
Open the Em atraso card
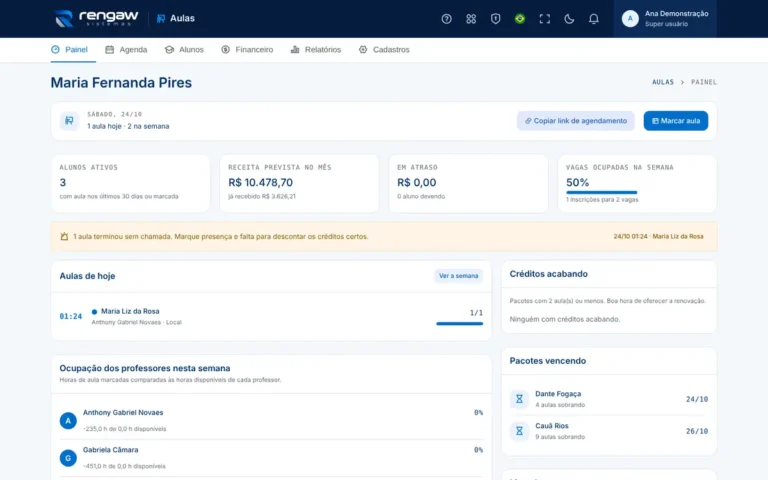pyautogui.click(x=468, y=184)
